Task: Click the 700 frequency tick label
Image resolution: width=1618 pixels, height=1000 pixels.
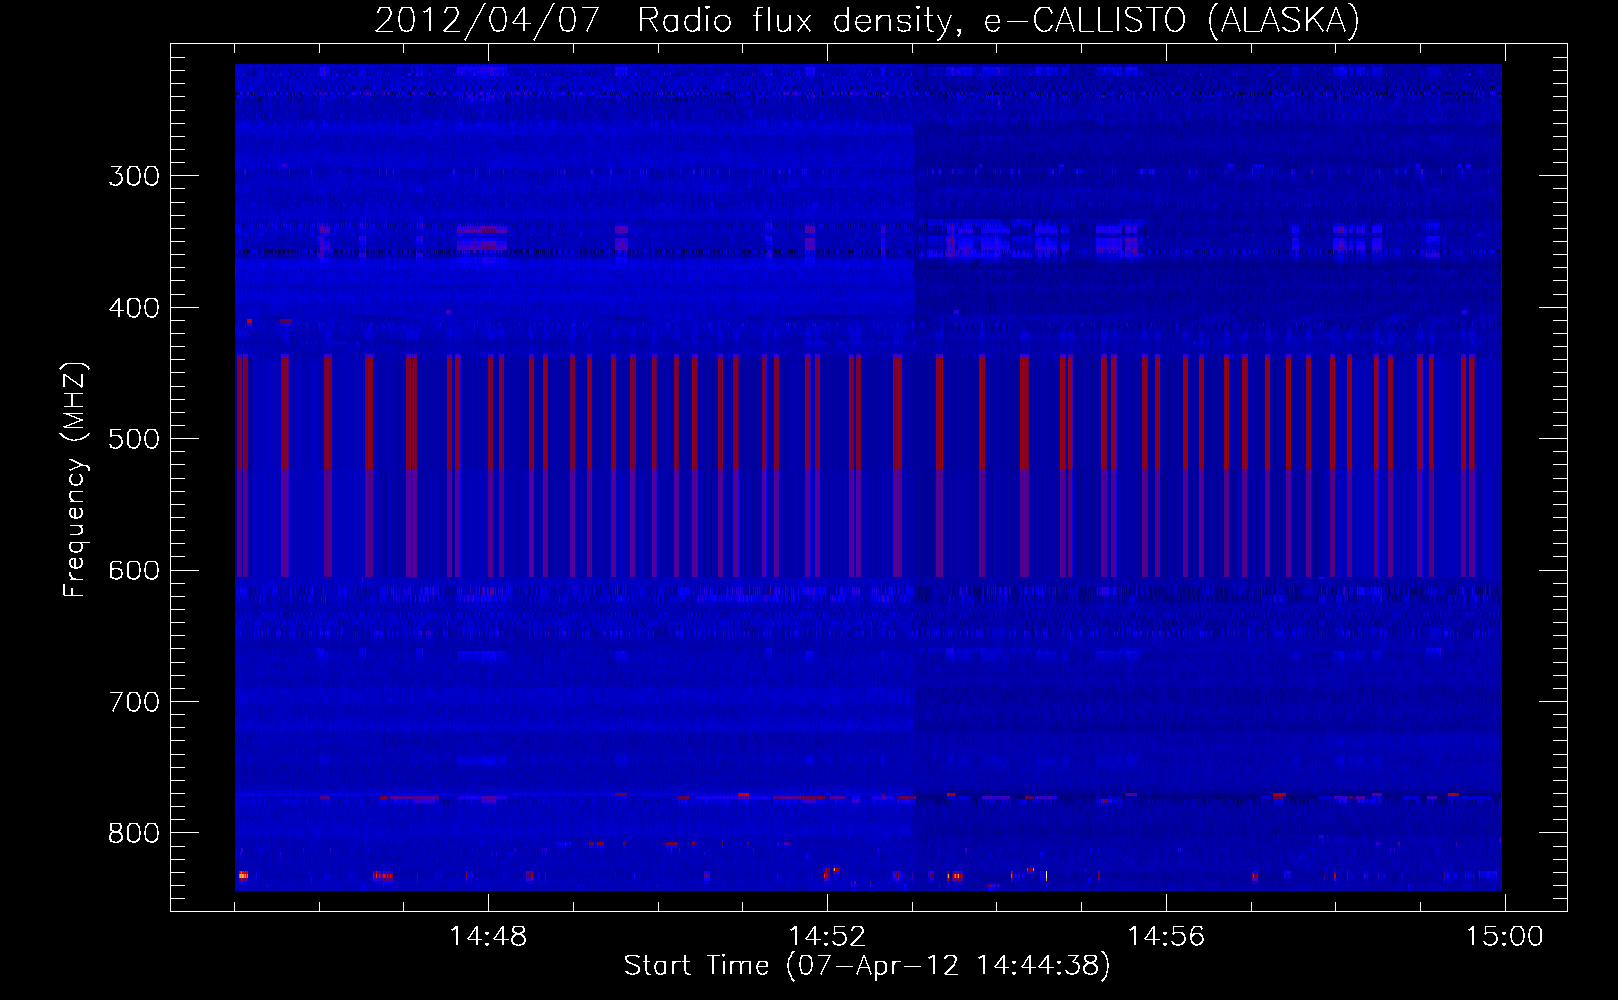Action: tap(134, 702)
